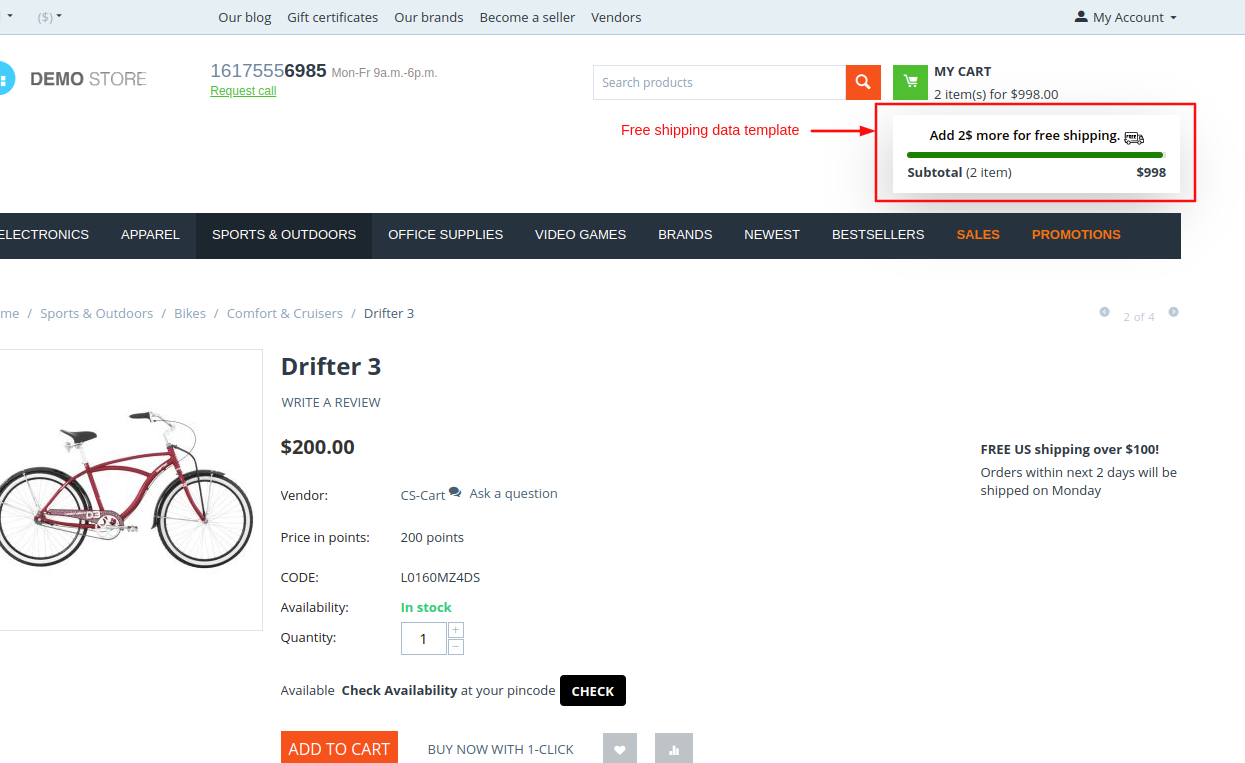Viewport: 1245px width, 763px height.
Task: Click the Request call link
Action: tap(243, 91)
